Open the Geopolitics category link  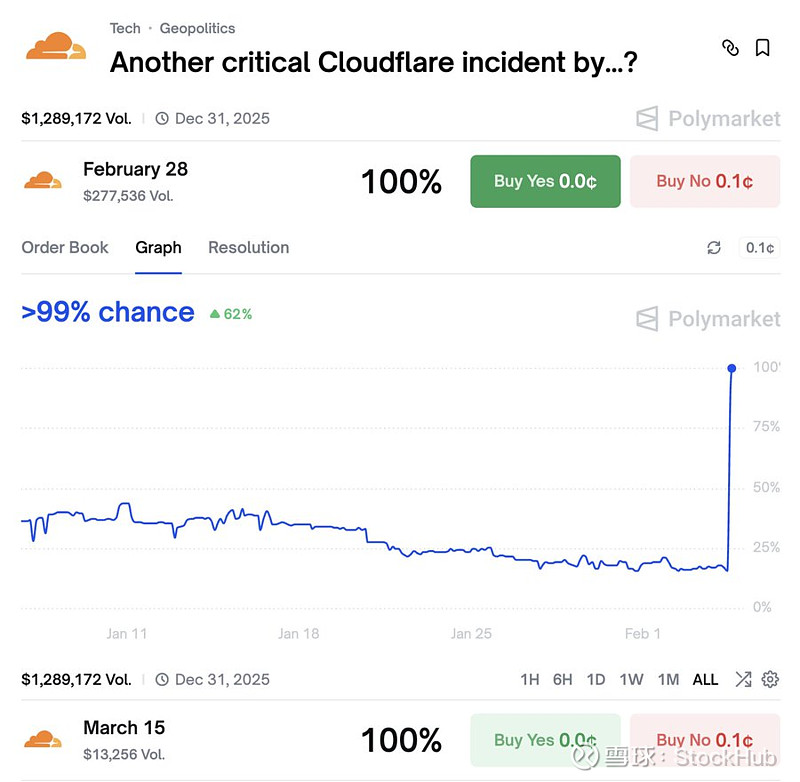[197, 28]
